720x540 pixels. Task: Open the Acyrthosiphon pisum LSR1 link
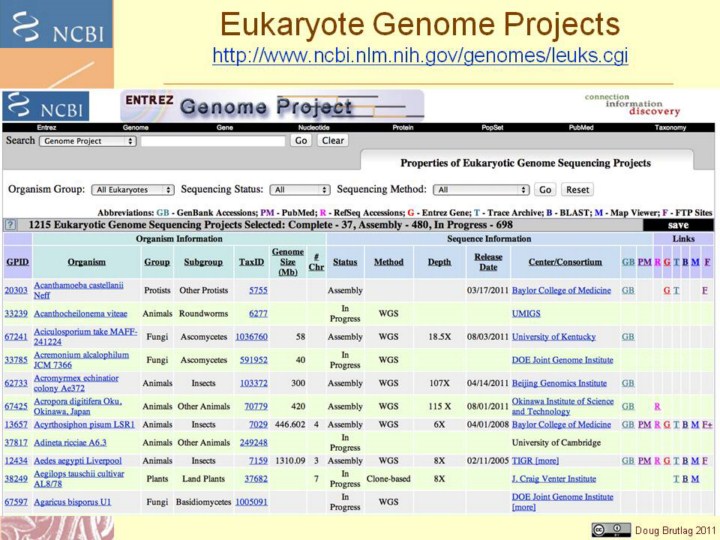click(84, 424)
